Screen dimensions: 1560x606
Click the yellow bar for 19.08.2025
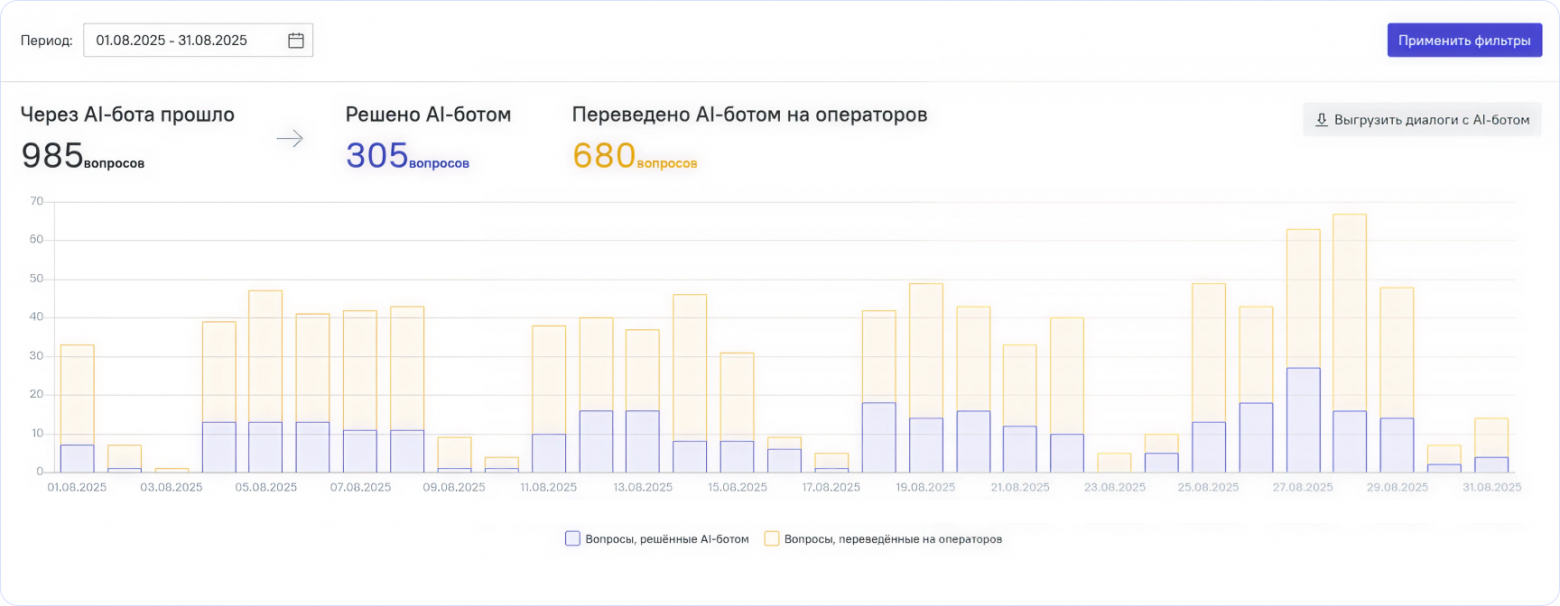[926, 350]
